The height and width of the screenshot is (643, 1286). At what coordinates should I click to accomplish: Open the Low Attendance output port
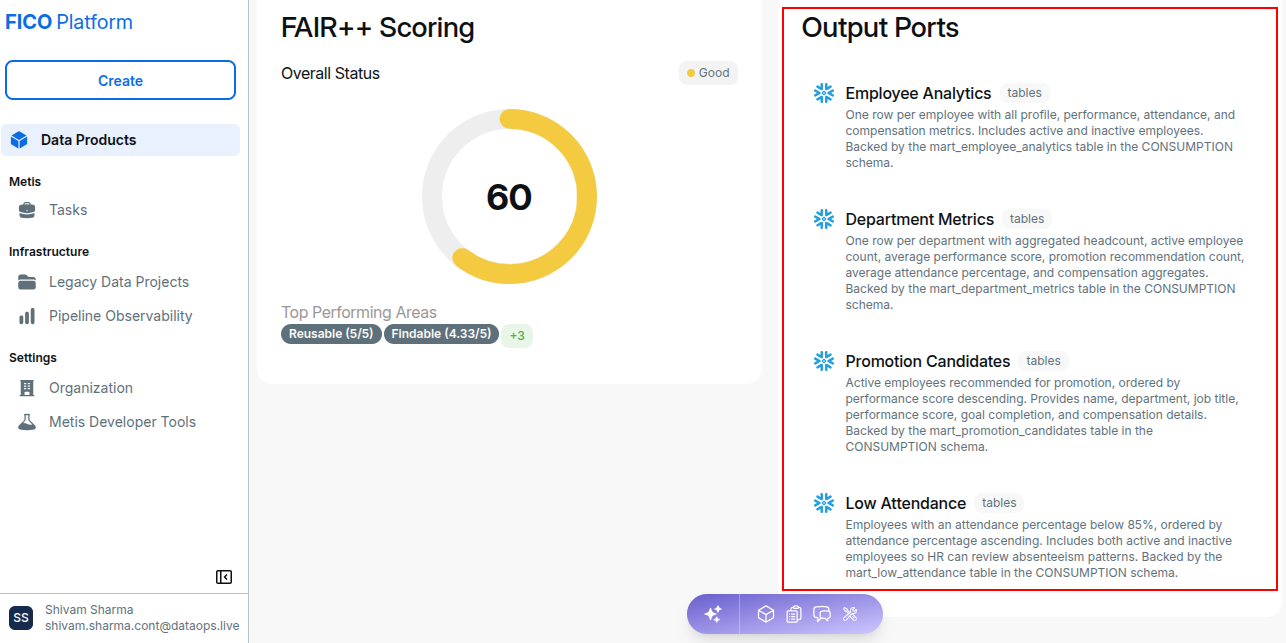906,503
